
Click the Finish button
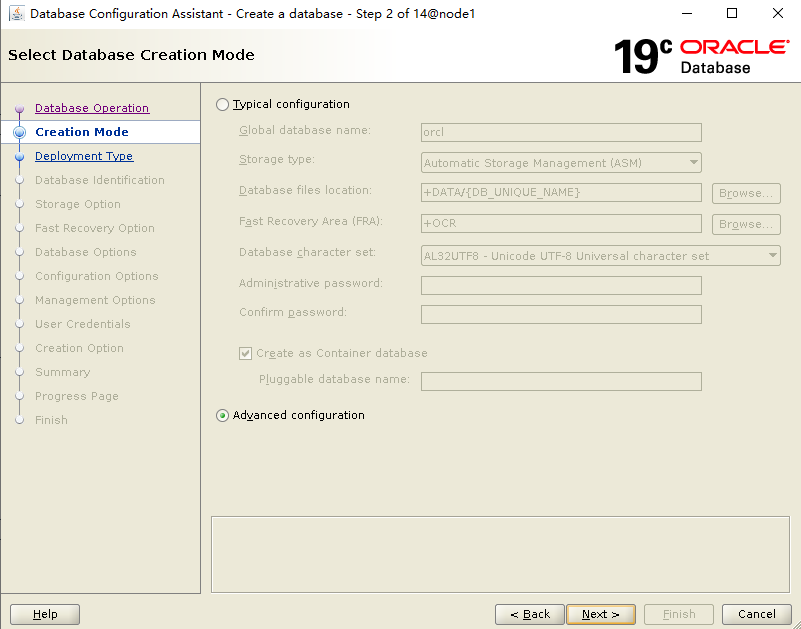[x=679, y=614]
